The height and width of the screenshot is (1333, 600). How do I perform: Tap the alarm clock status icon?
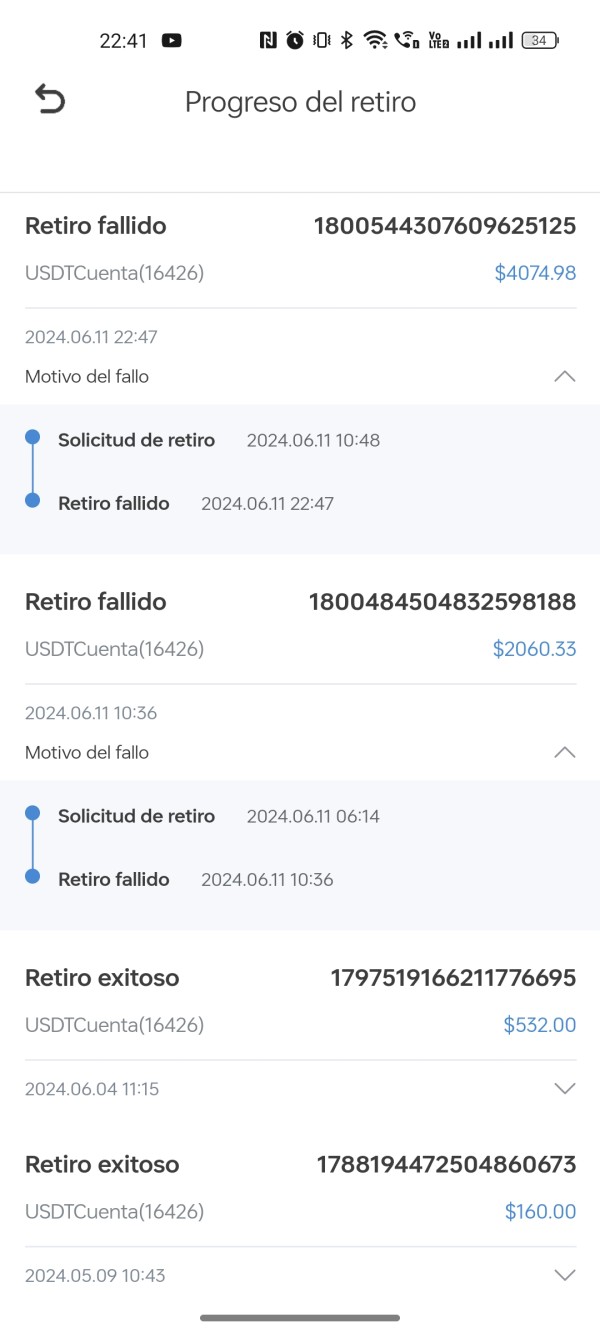coord(295,40)
